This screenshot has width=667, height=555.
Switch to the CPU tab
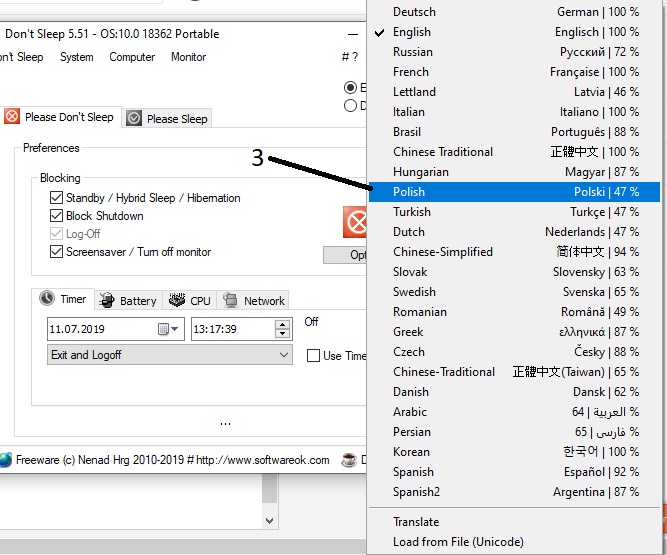coord(190,300)
